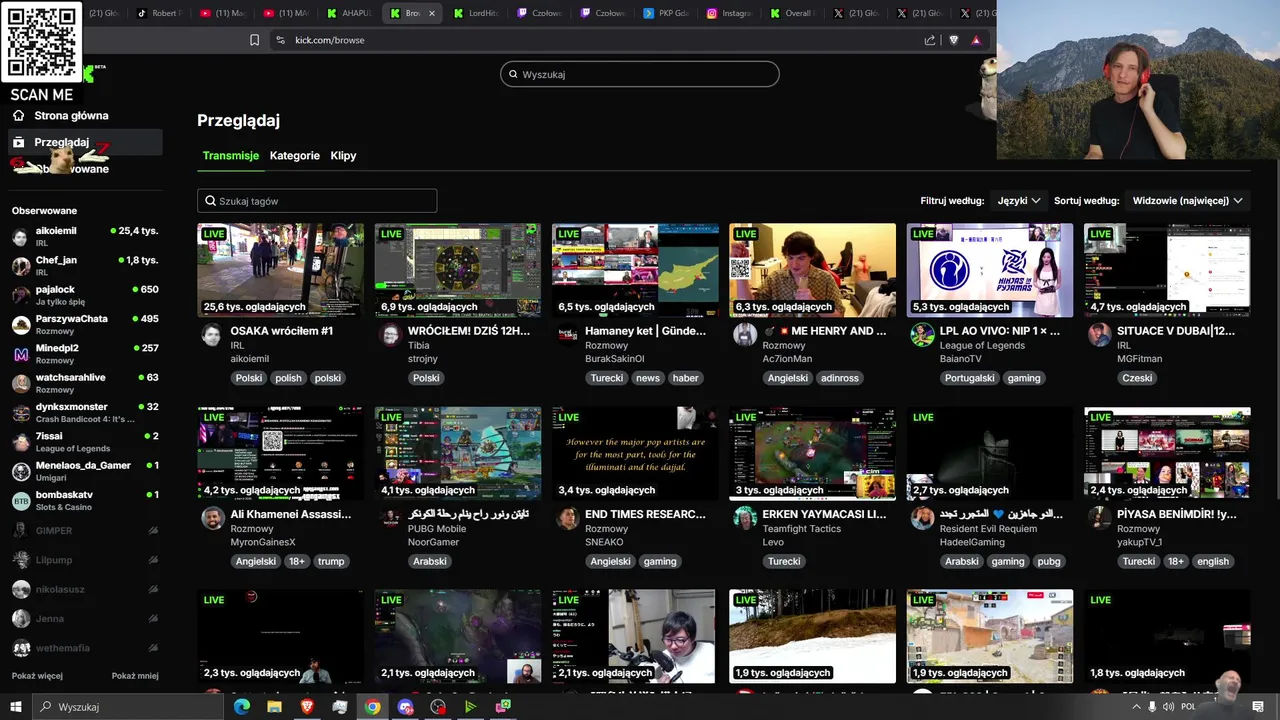This screenshot has width=1280, height=720.
Task: Open GIMPER offline channel in sidebar
Action: click(x=85, y=531)
